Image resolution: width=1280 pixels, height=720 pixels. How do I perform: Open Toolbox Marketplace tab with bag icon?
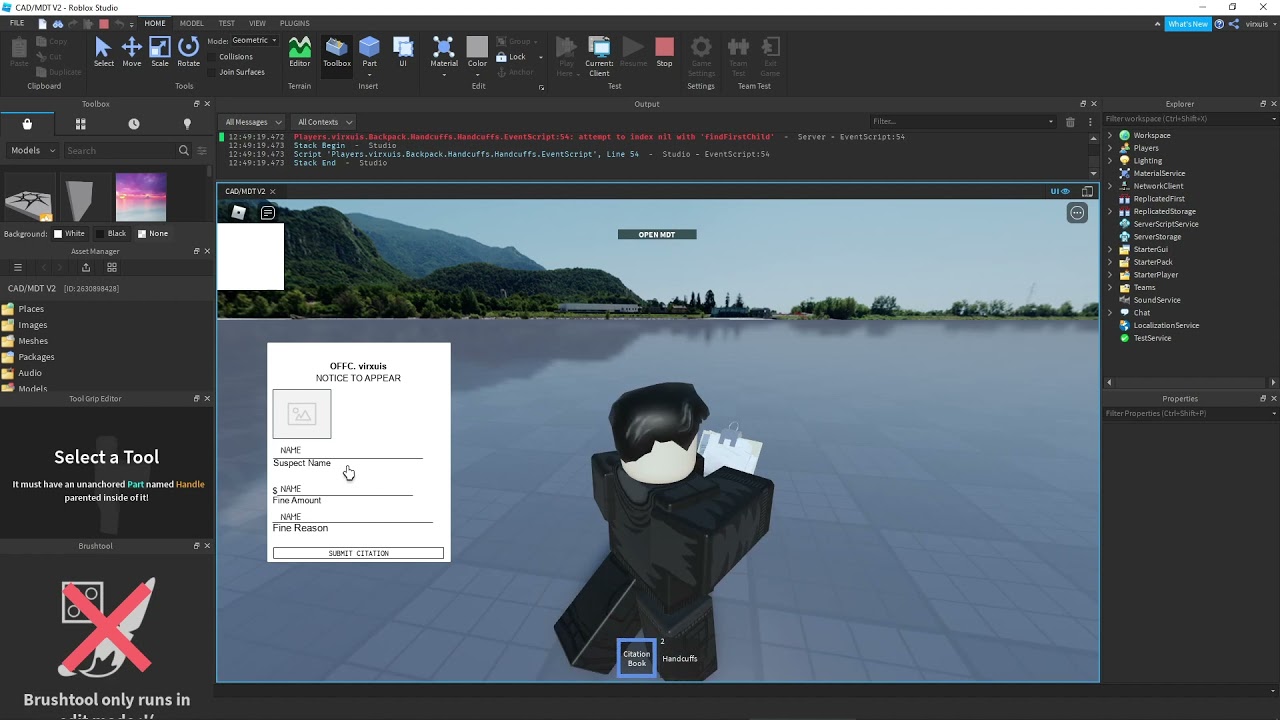(x=27, y=124)
